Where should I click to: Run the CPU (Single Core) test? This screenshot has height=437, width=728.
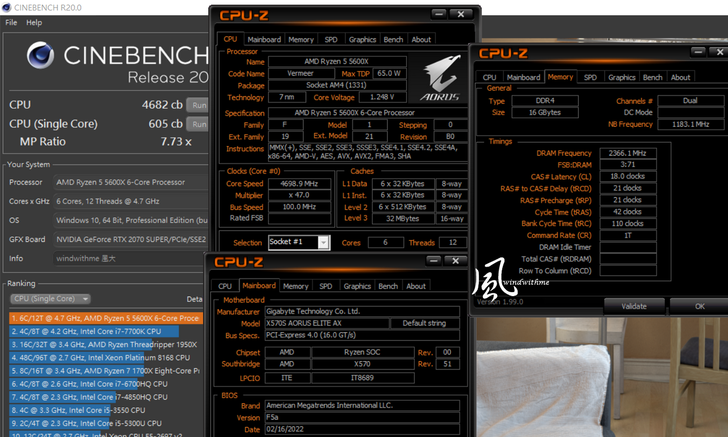[x=199, y=123]
